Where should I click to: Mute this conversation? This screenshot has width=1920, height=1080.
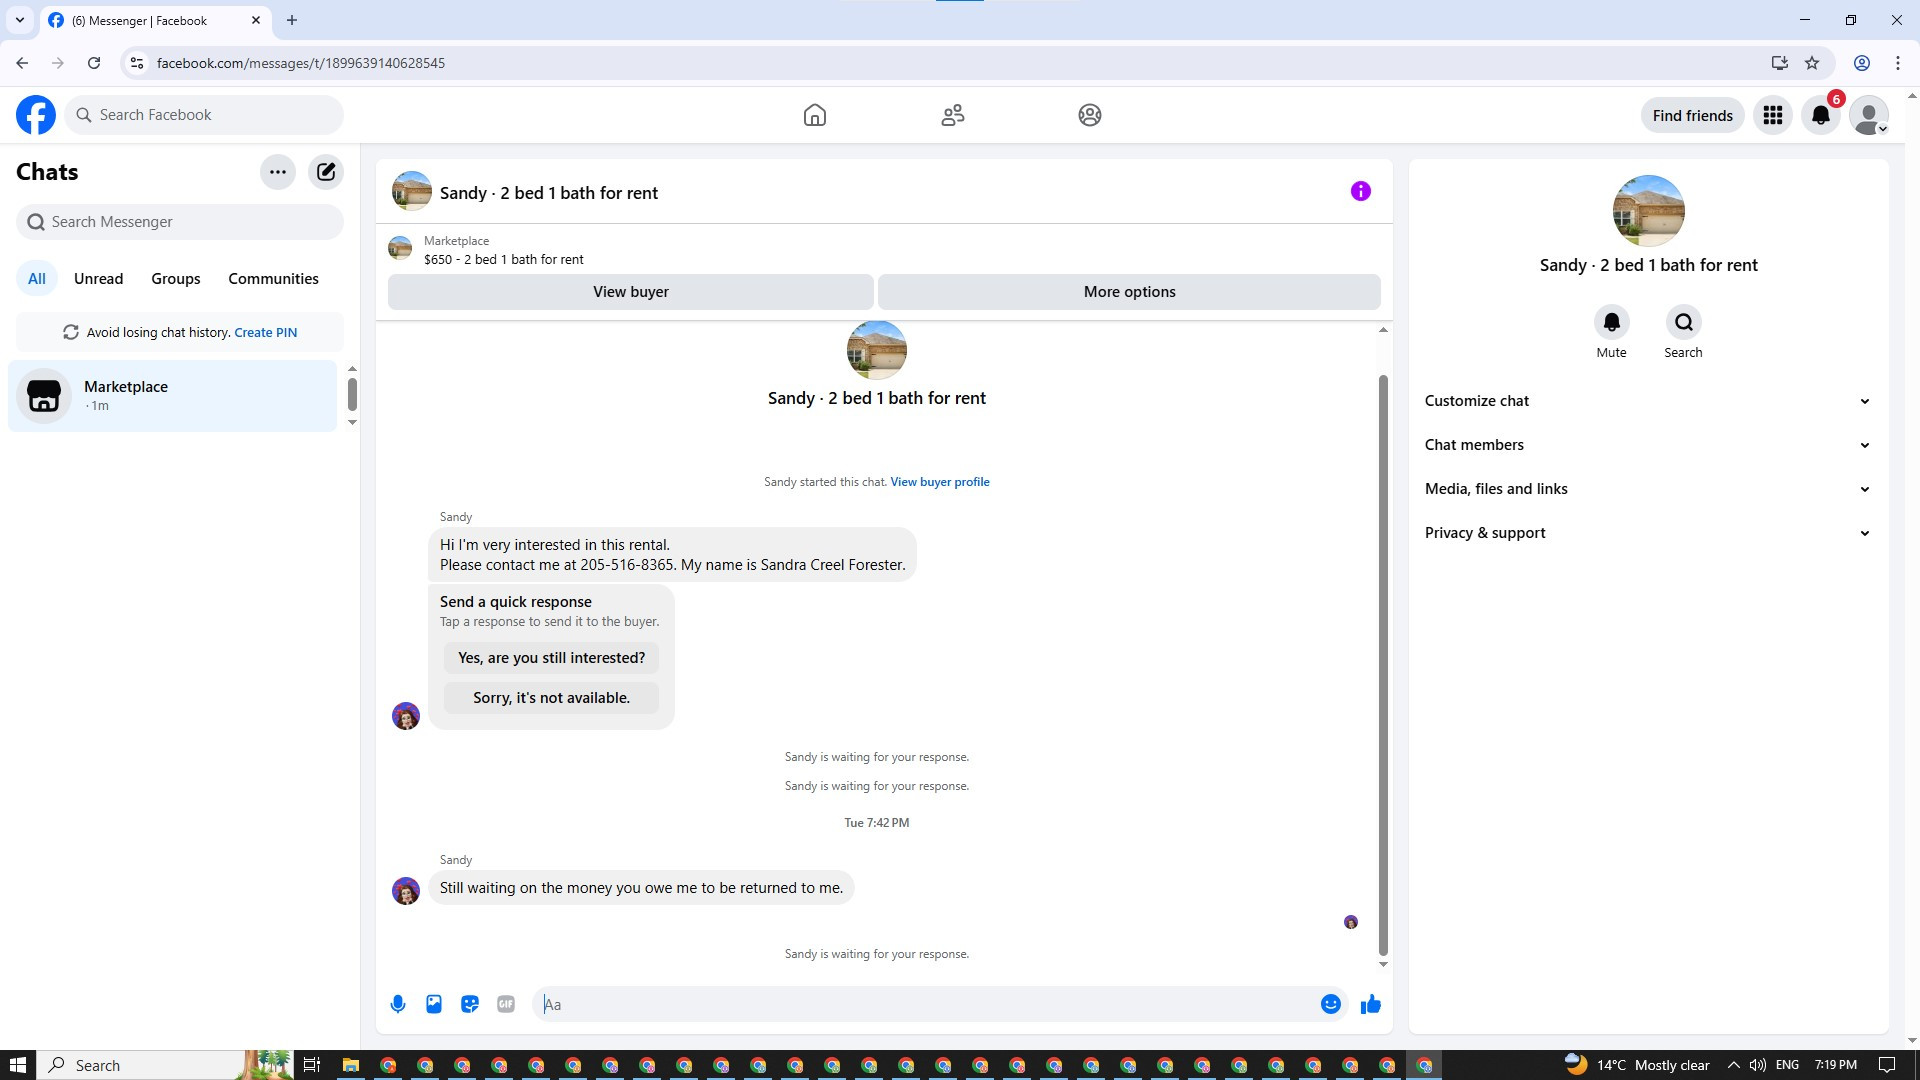coord(1611,323)
